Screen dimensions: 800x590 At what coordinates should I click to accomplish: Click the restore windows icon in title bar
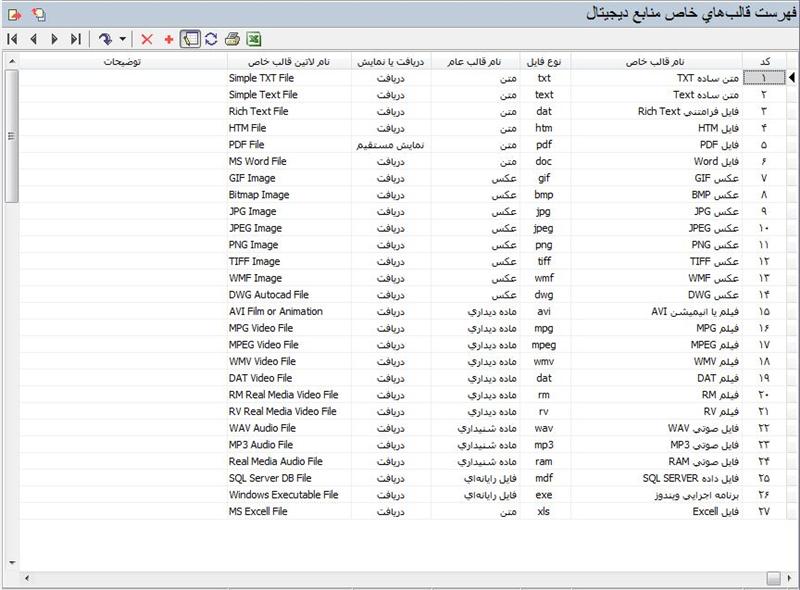click(x=39, y=15)
